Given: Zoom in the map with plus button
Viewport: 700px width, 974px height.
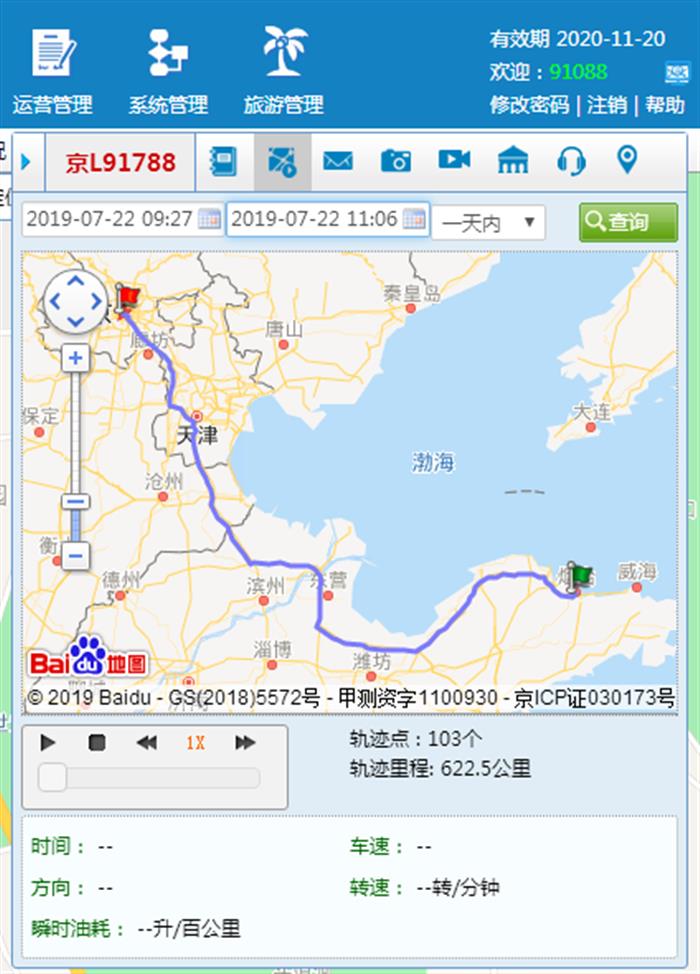Looking at the screenshot, I should point(75,358).
